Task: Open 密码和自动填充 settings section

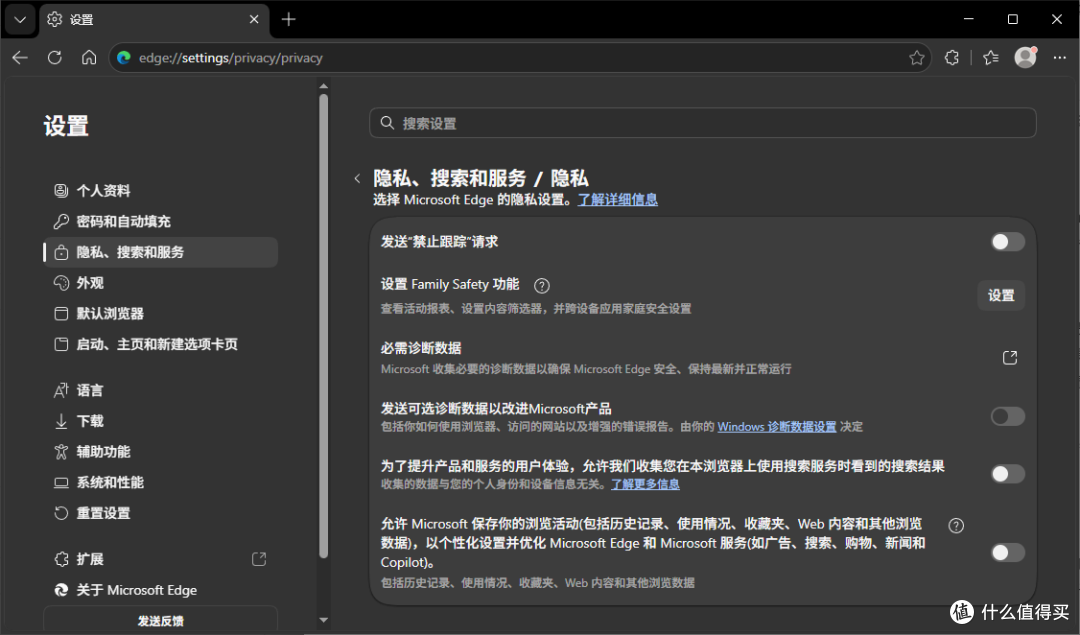Action: (x=160, y=222)
